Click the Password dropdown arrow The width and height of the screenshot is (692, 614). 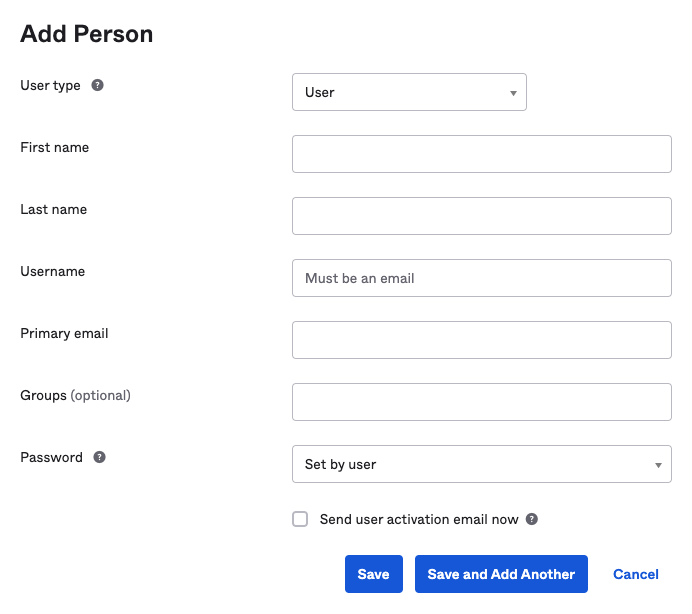[658, 465]
